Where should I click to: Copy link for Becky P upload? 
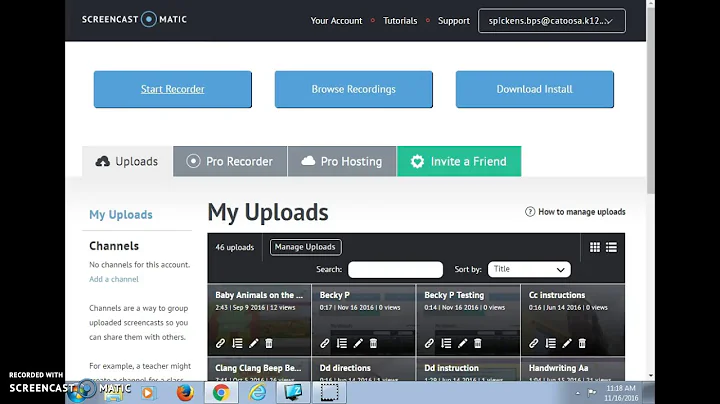[x=325, y=343]
